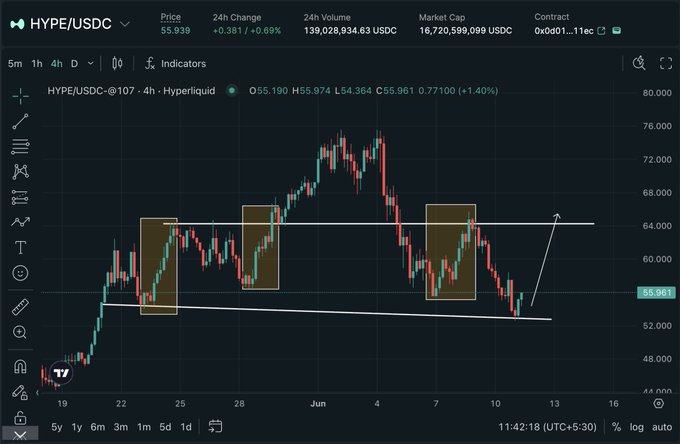
Task: Click the Jun label on time axis
Action: pos(318,404)
